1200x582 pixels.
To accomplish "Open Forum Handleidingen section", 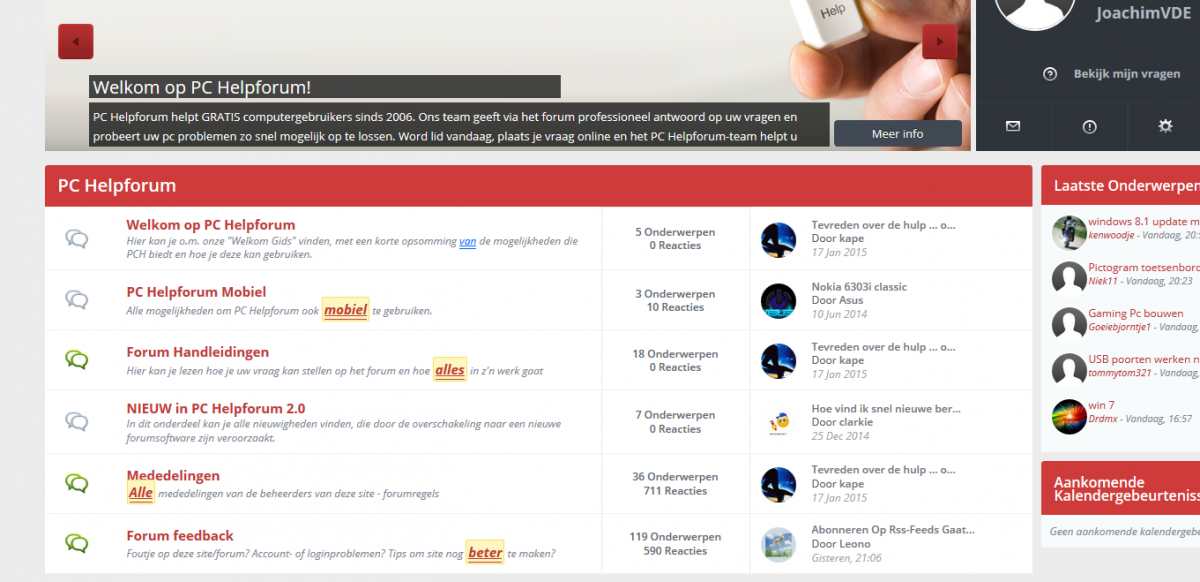I will [197, 352].
